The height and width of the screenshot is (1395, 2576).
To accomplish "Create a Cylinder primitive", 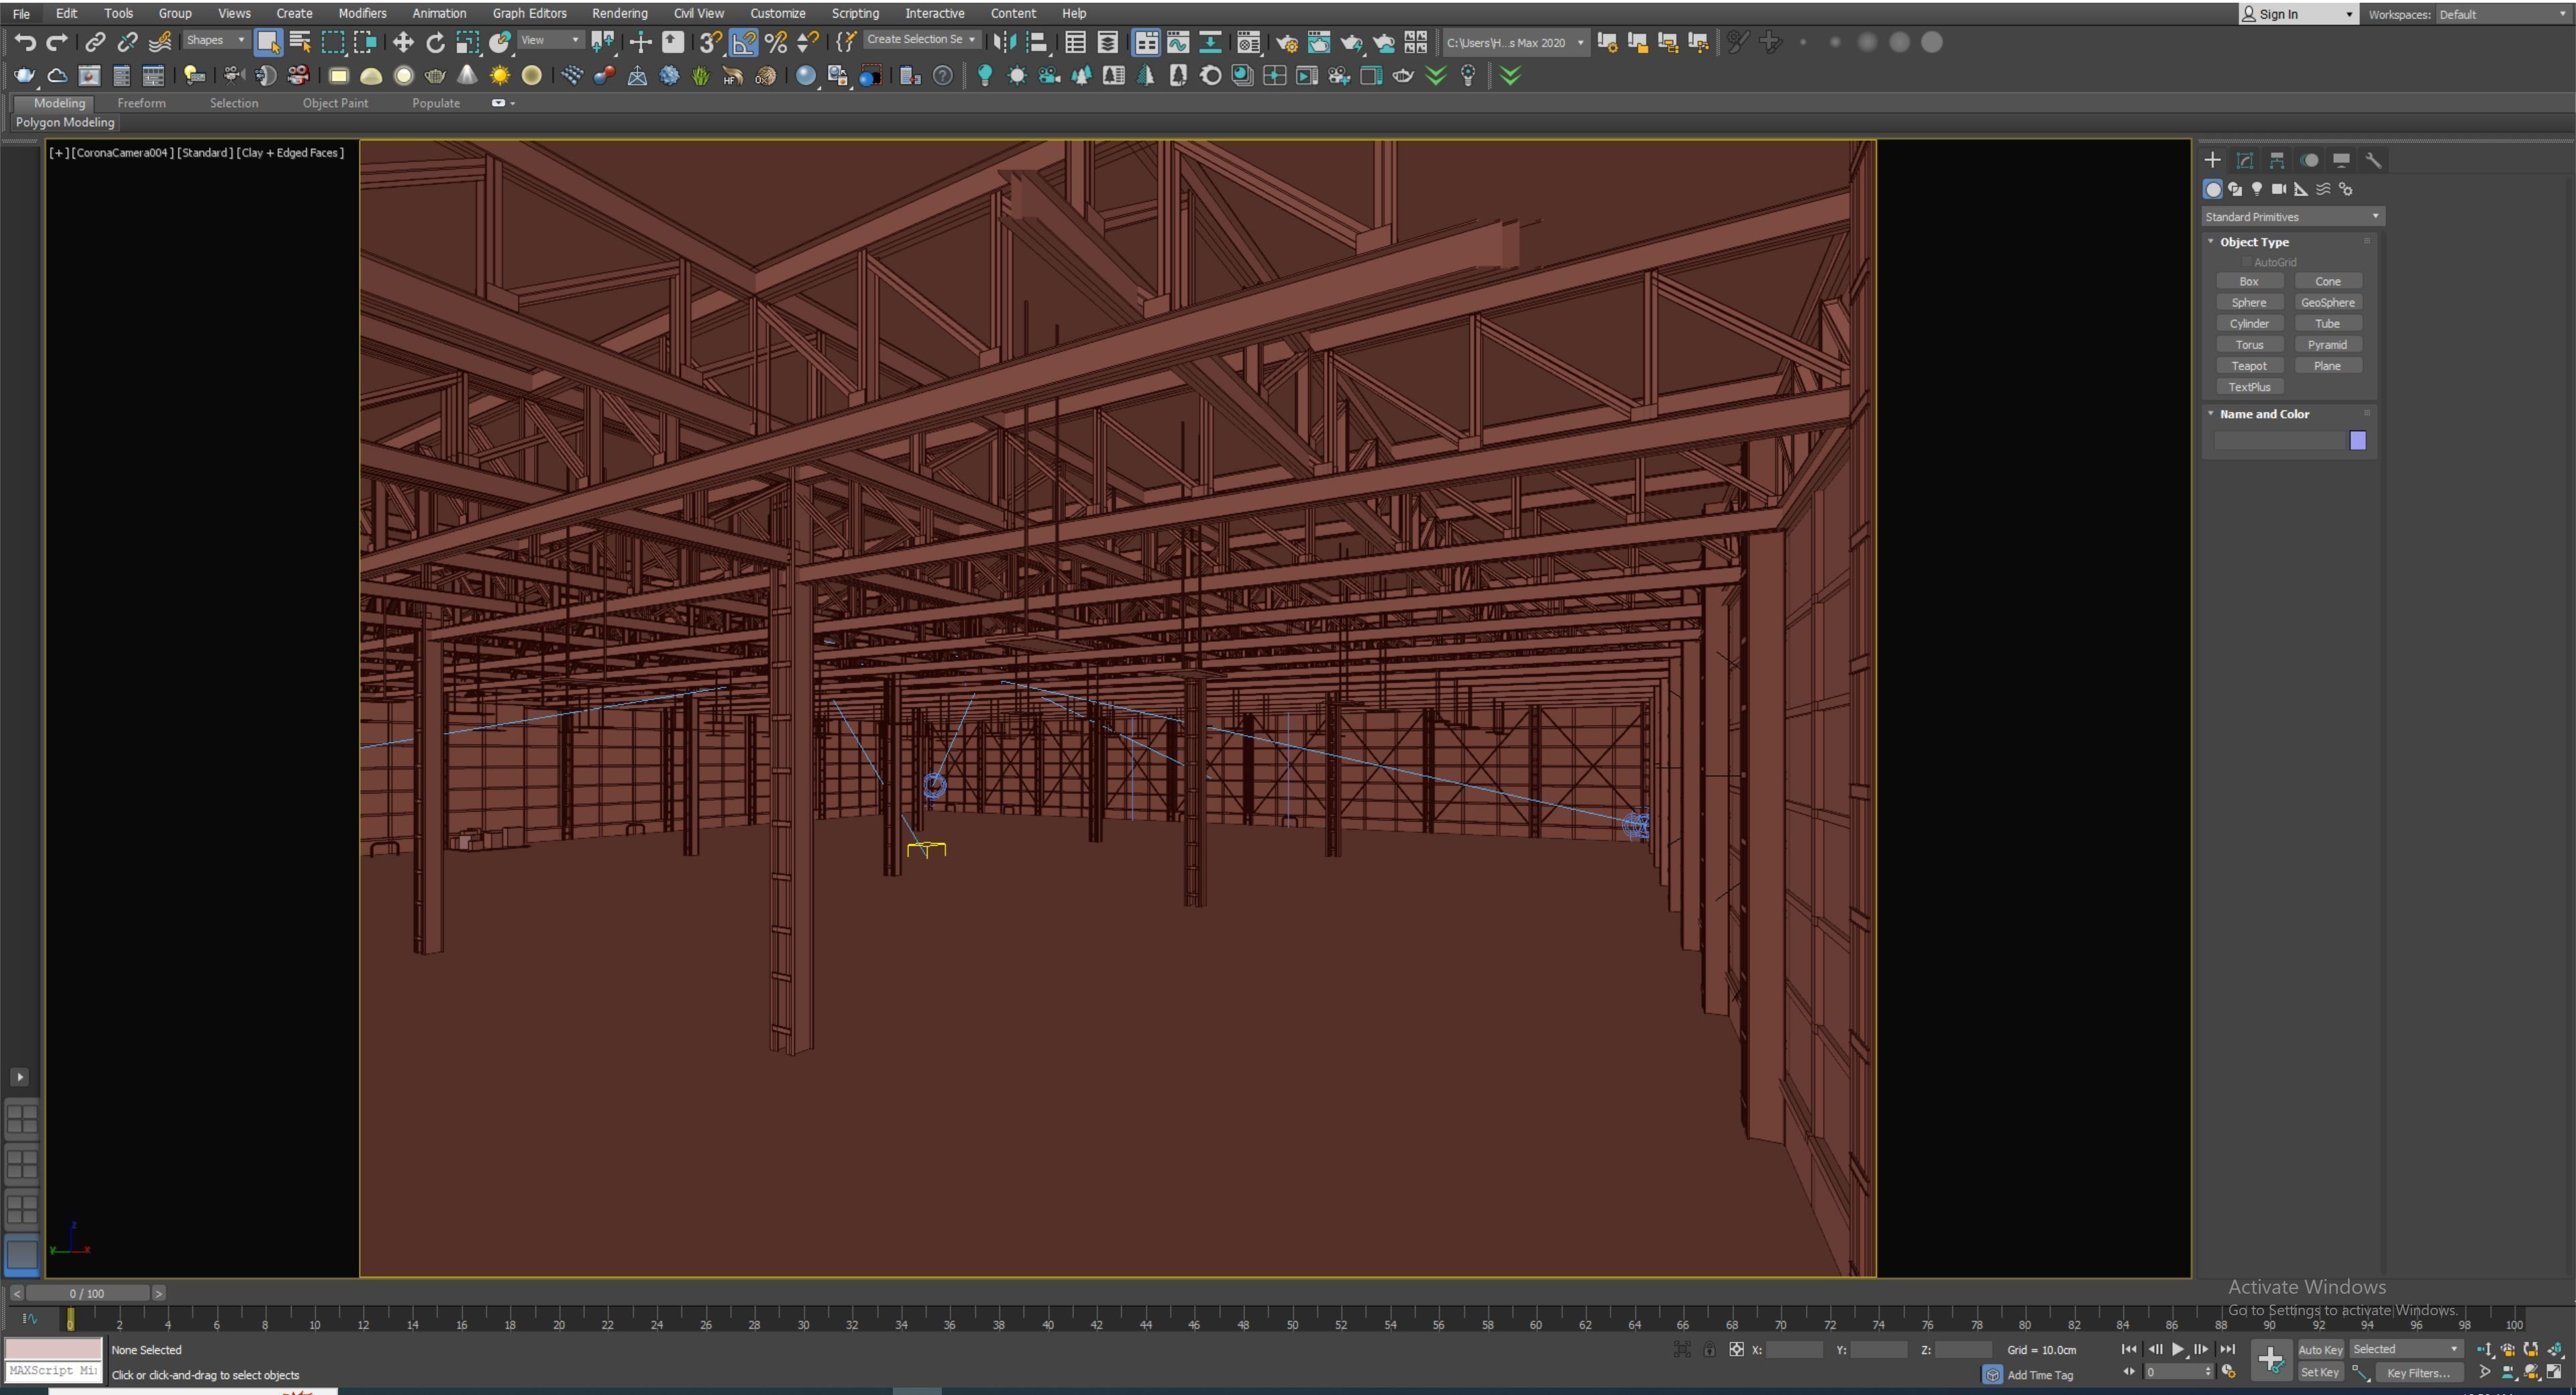I will coord(2249,324).
